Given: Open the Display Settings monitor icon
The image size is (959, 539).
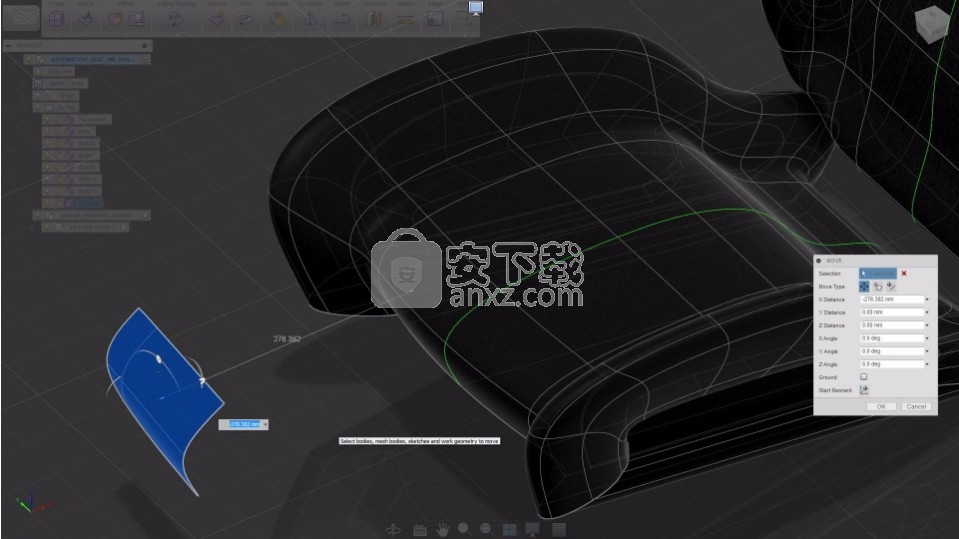Looking at the screenshot, I should coord(533,529).
